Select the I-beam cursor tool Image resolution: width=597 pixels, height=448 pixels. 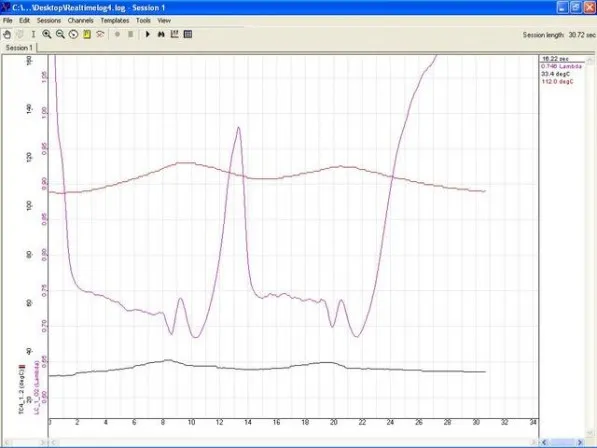click(33, 35)
